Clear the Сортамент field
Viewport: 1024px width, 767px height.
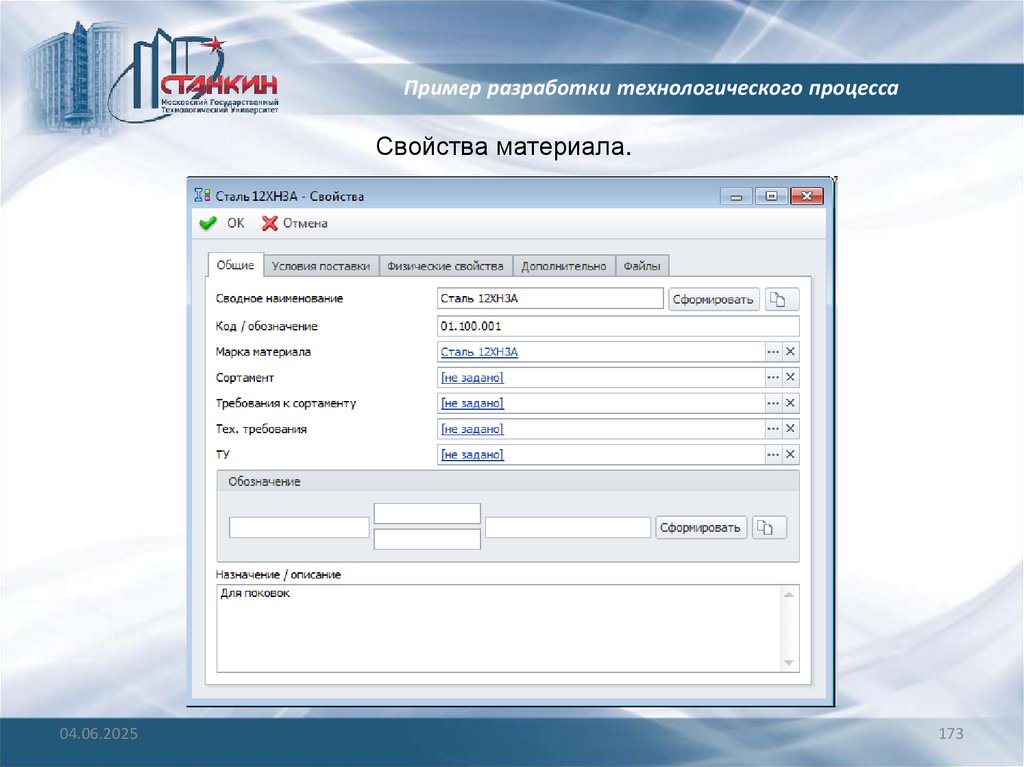(790, 377)
